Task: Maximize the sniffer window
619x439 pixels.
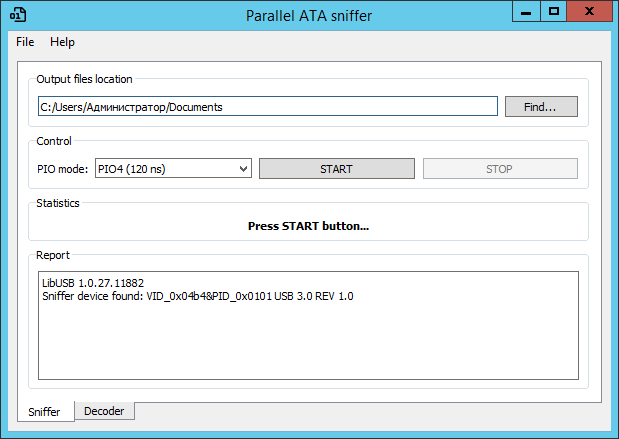Action: point(553,11)
